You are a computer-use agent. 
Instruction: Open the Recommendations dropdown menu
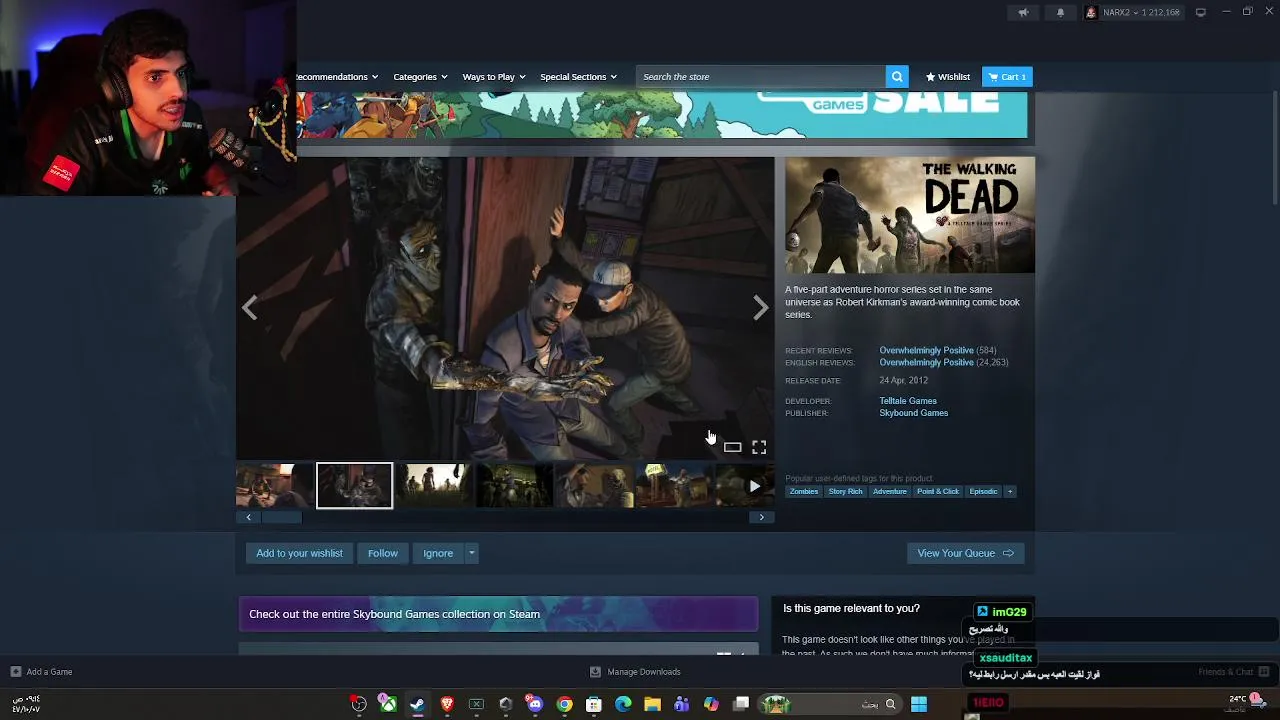(337, 77)
